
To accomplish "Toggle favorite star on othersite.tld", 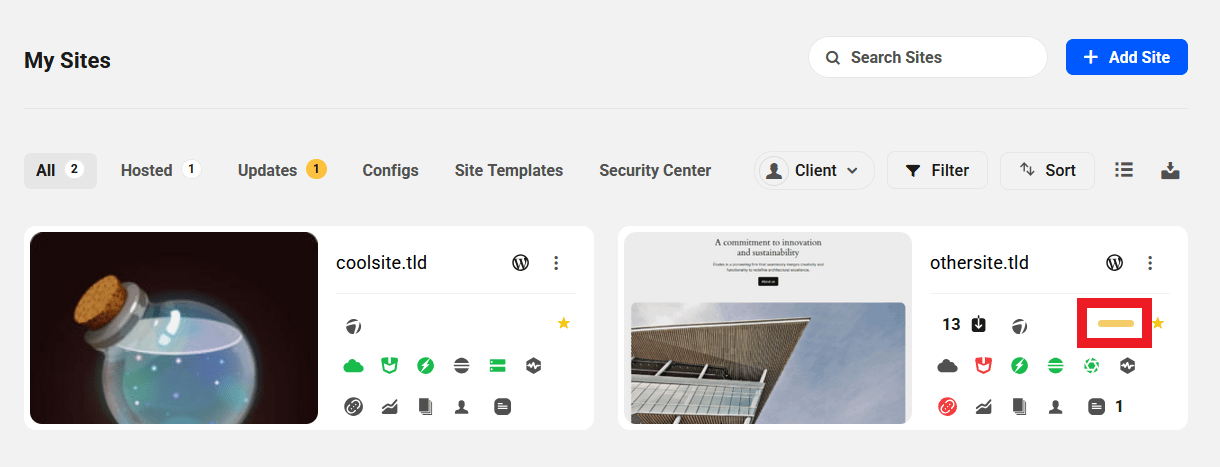I will coord(1158,323).
